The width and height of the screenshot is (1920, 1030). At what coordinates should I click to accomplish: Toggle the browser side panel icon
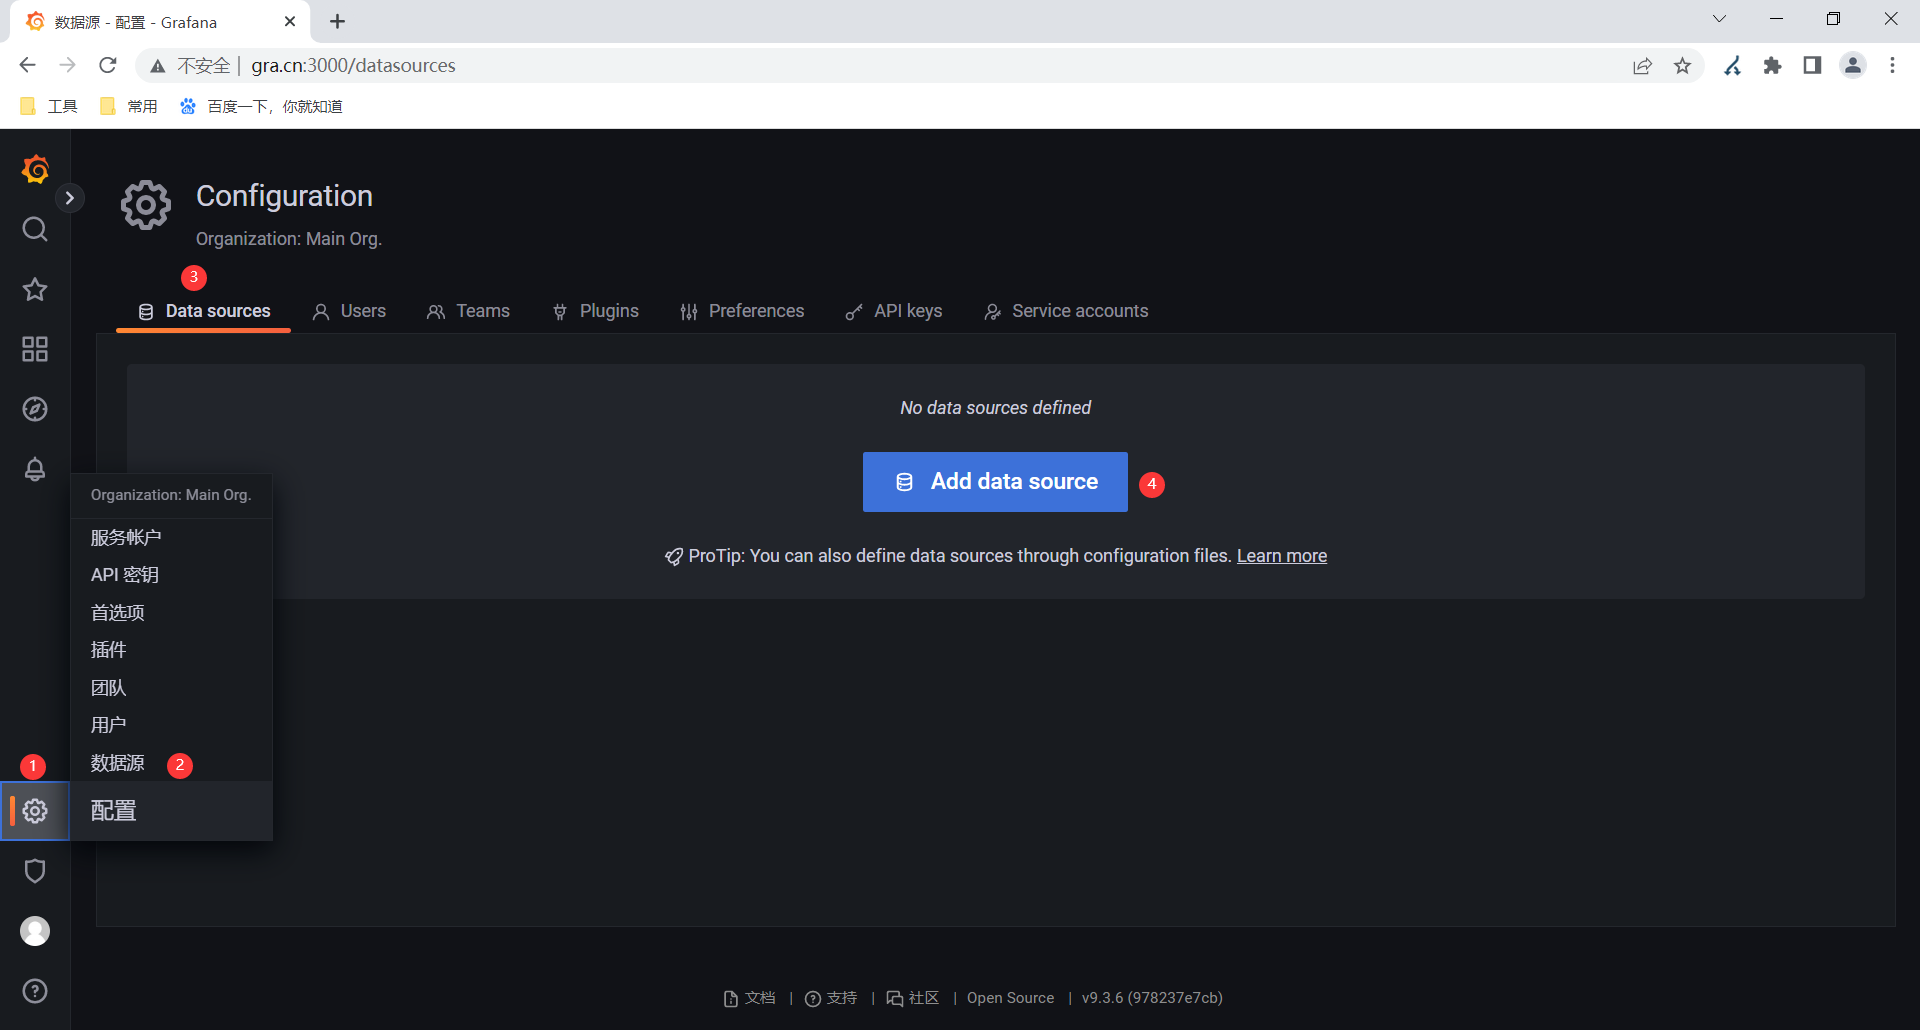pyautogui.click(x=1812, y=66)
